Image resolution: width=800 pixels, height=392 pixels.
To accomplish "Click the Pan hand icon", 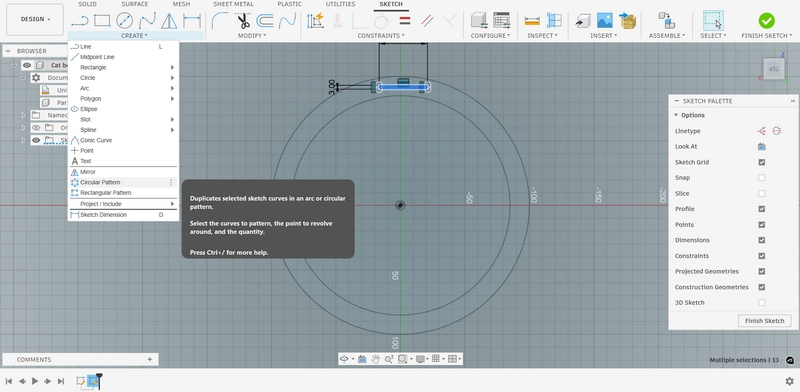I will point(376,359).
